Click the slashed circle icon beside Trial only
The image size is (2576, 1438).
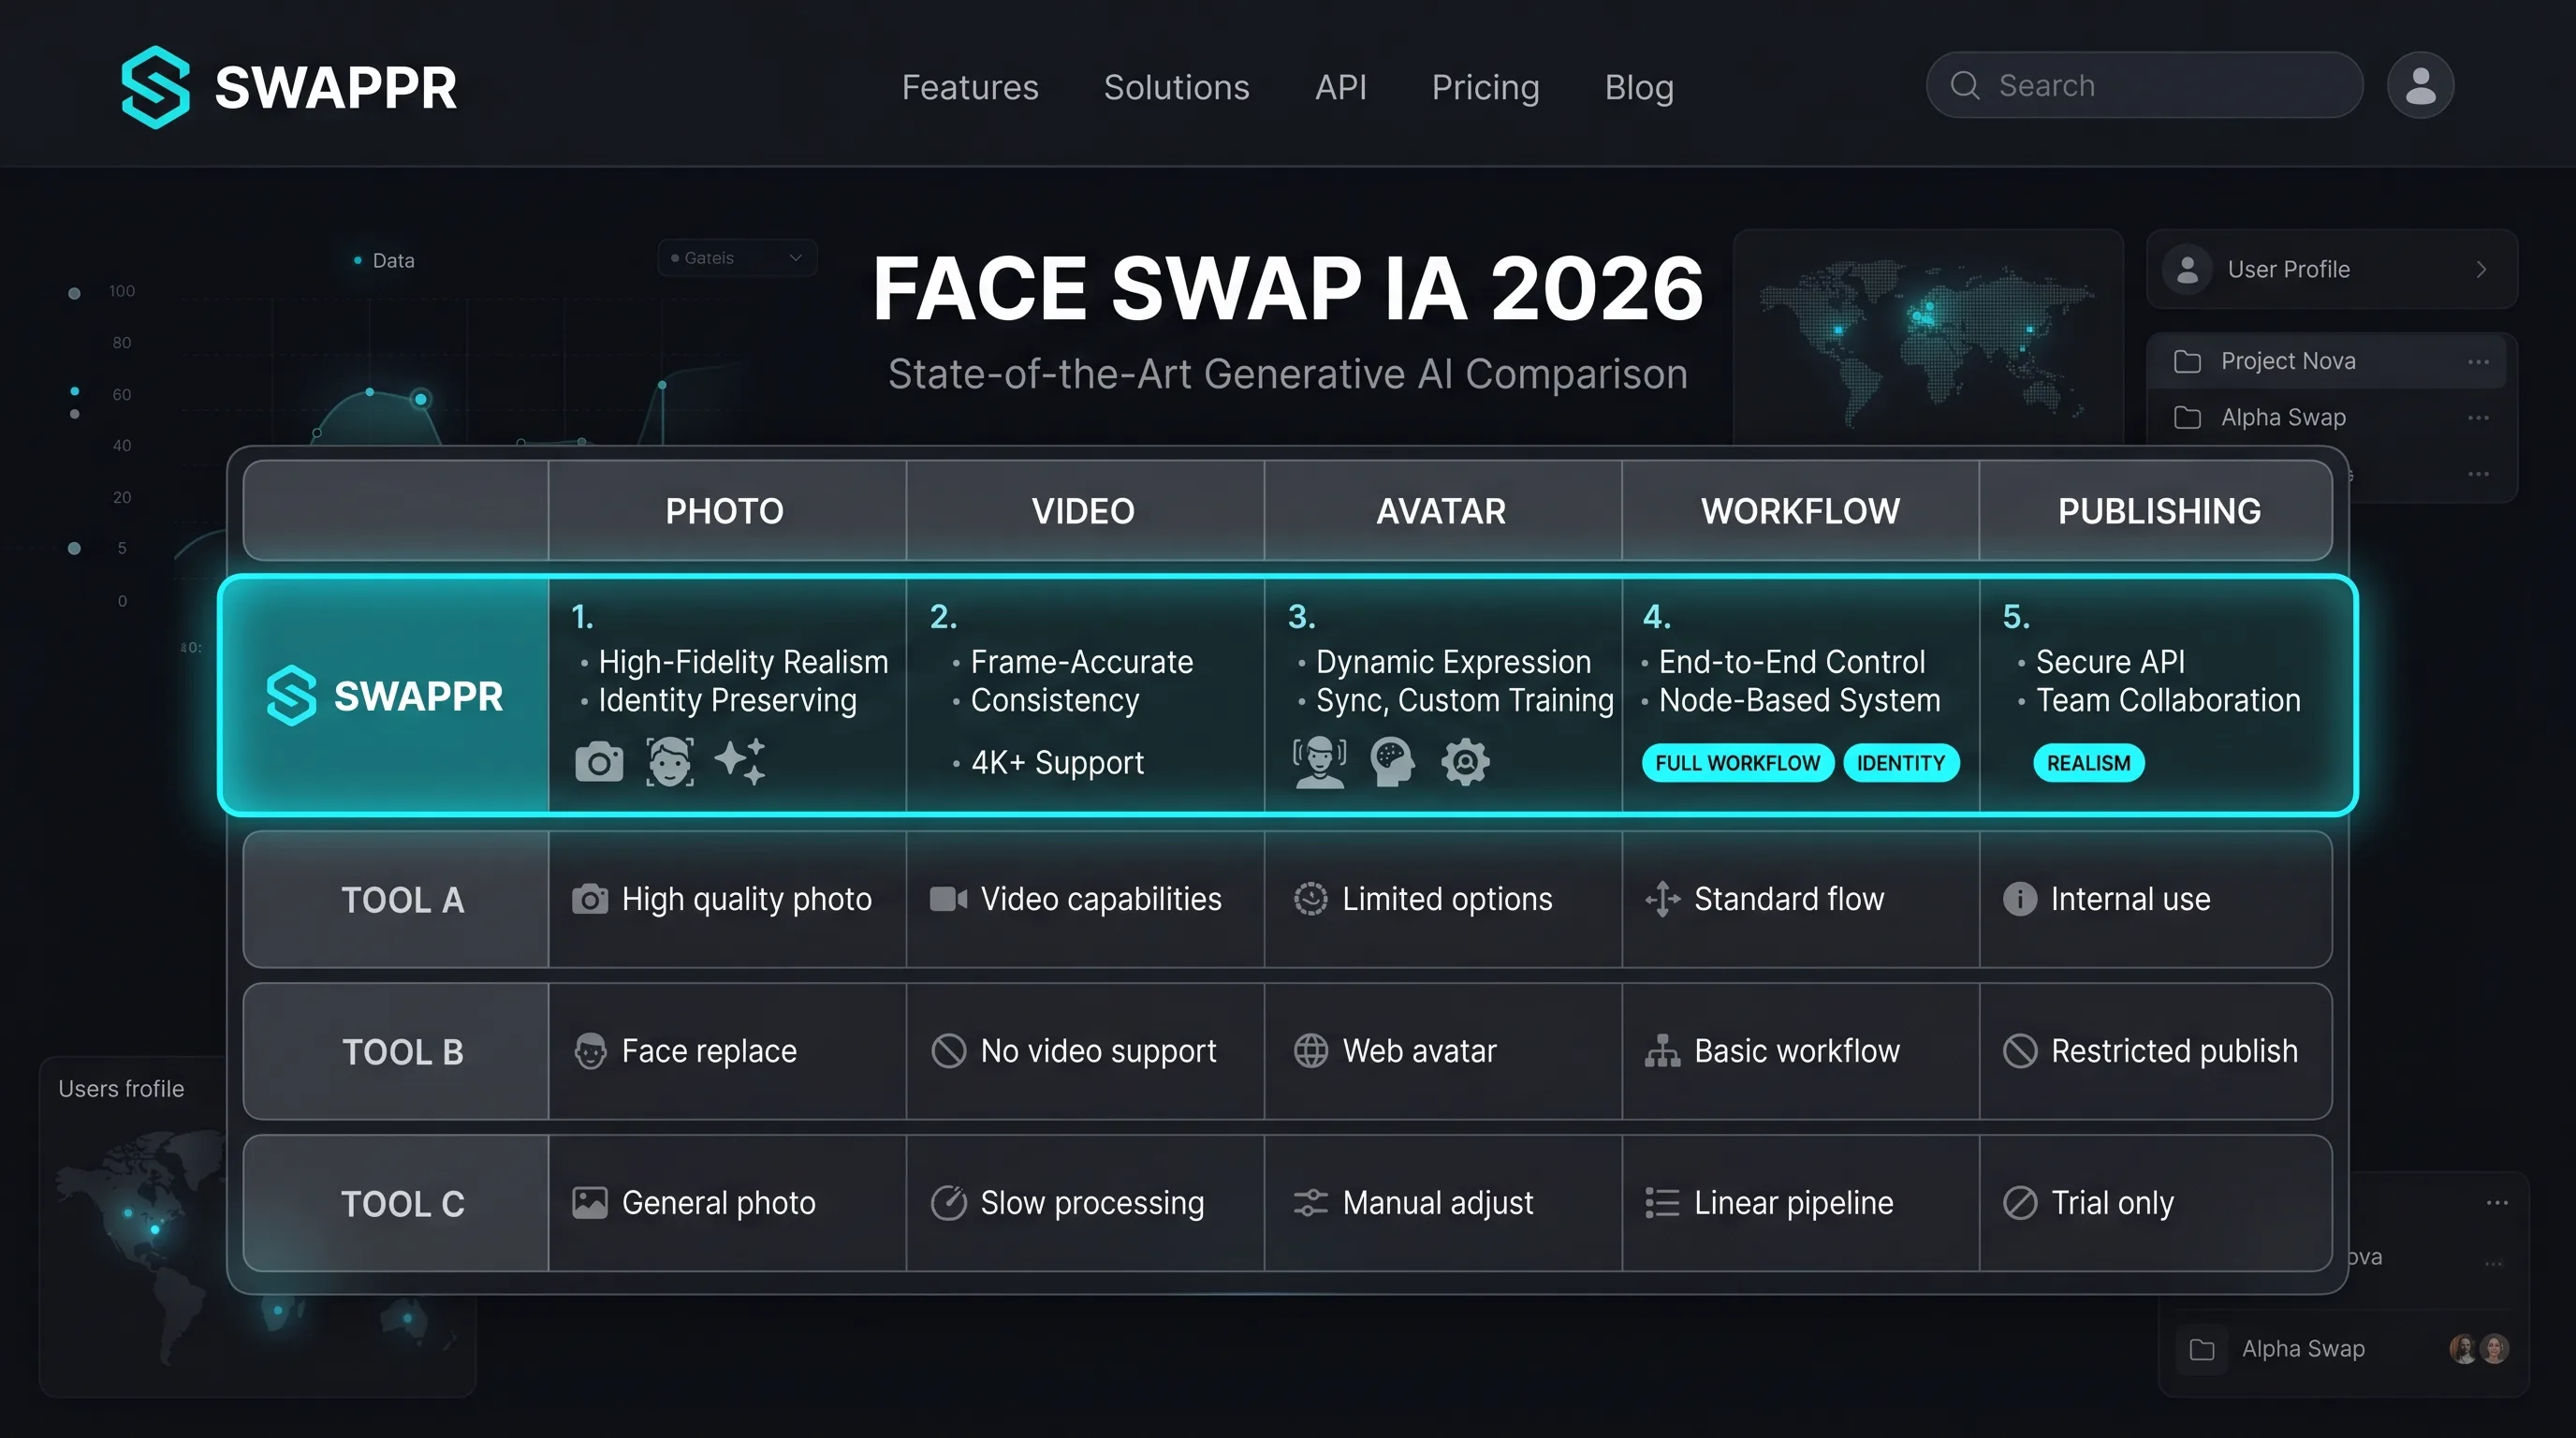click(x=2019, y=1203)
